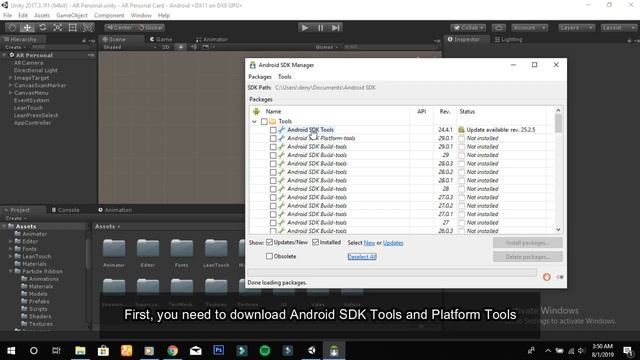Open the File menu in Unity
The width and height of the screenshot is (640, 360).
coord(7,16)
